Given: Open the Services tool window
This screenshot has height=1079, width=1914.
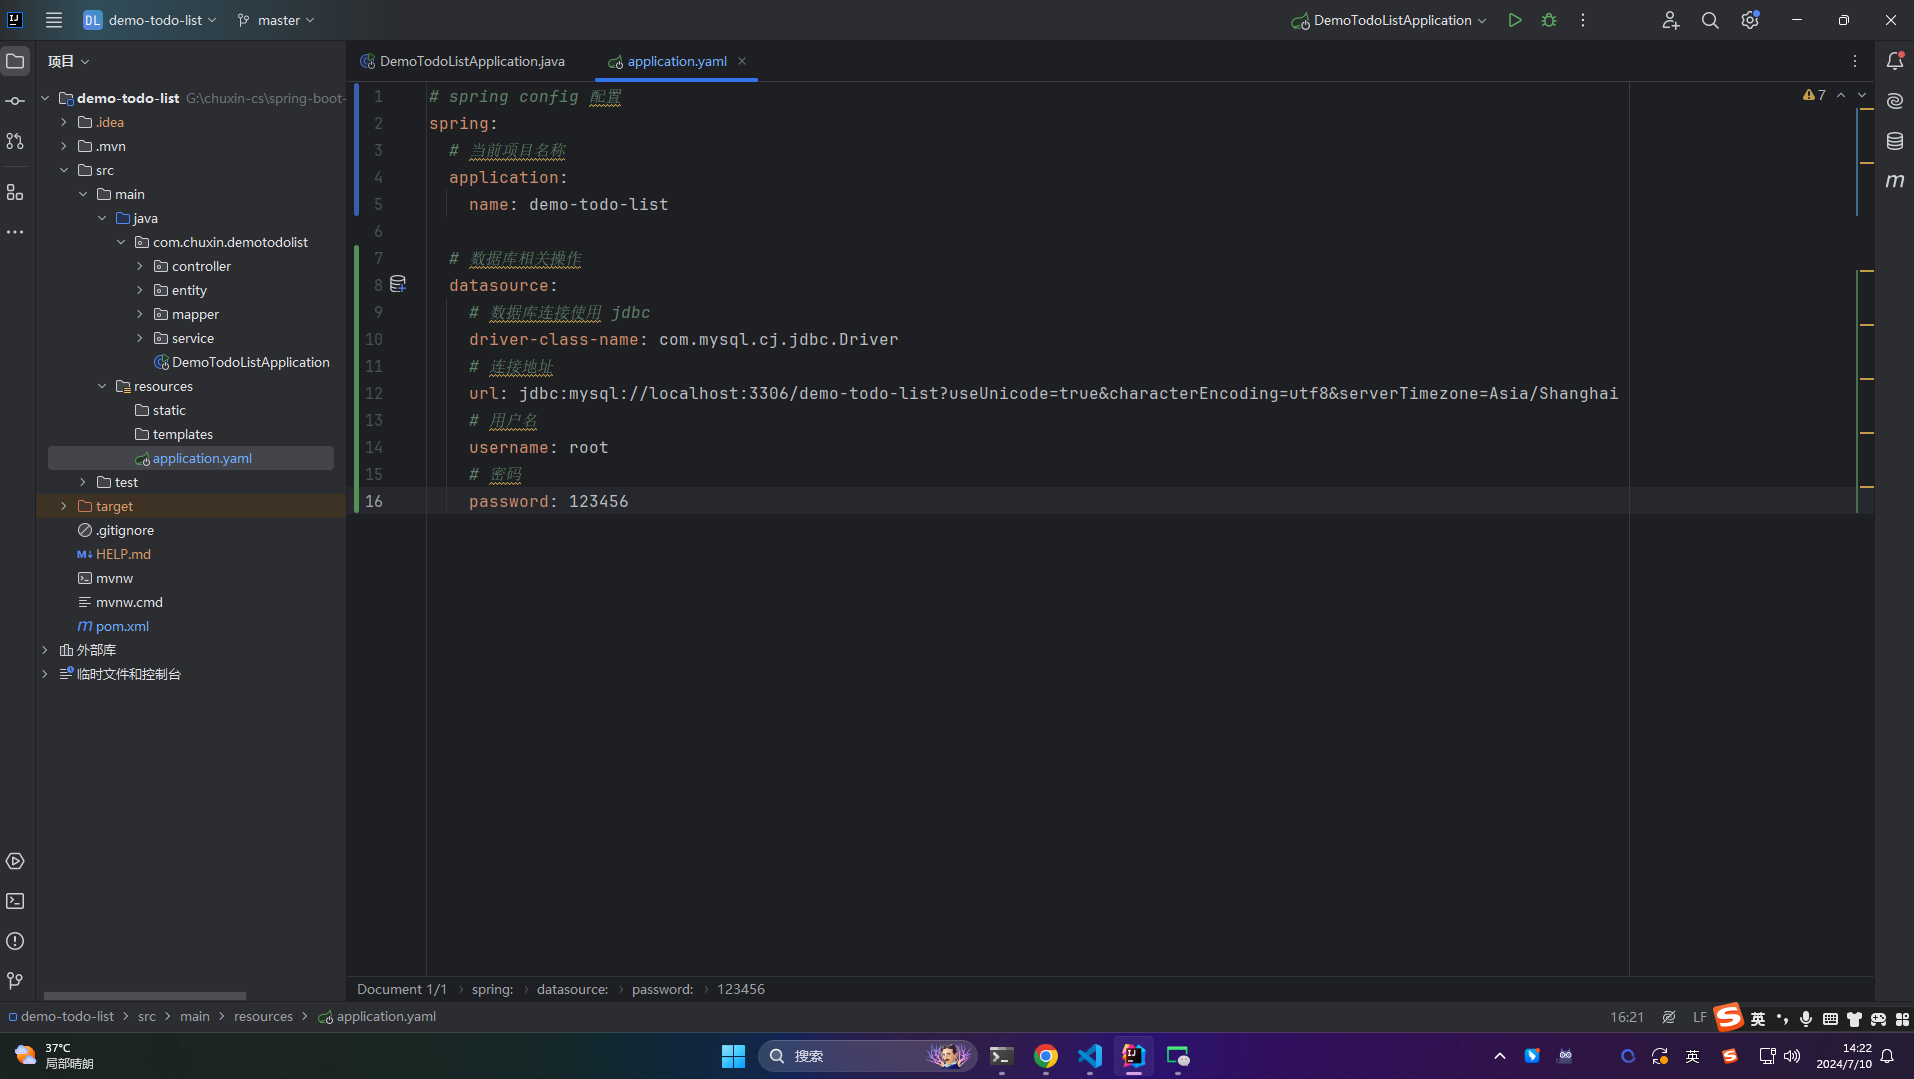Looking at the screenshot, I should (15, 861).
